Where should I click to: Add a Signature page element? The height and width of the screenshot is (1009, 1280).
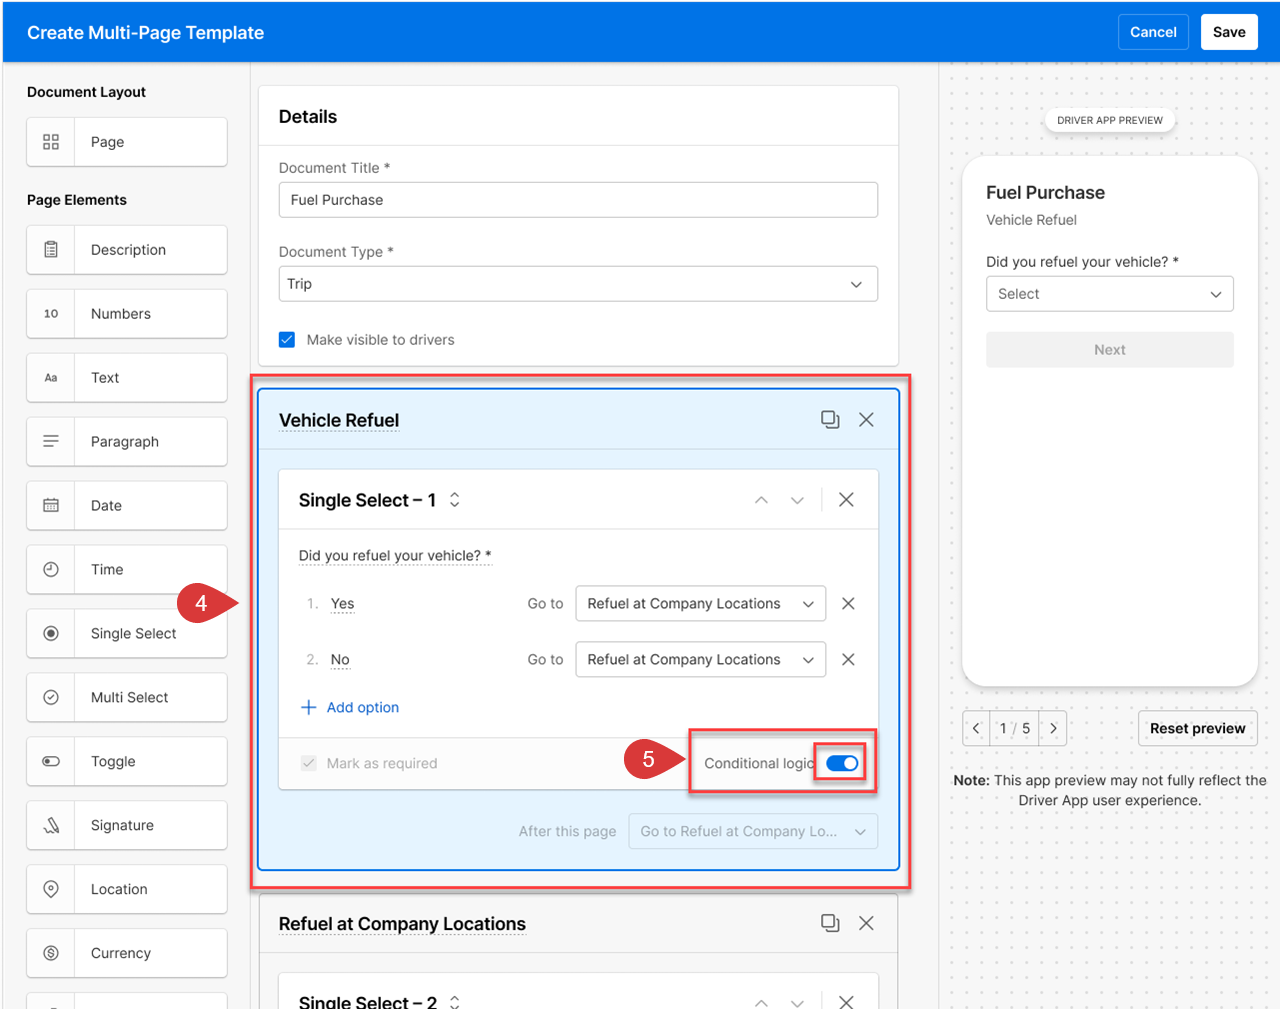tap(127, 826)
